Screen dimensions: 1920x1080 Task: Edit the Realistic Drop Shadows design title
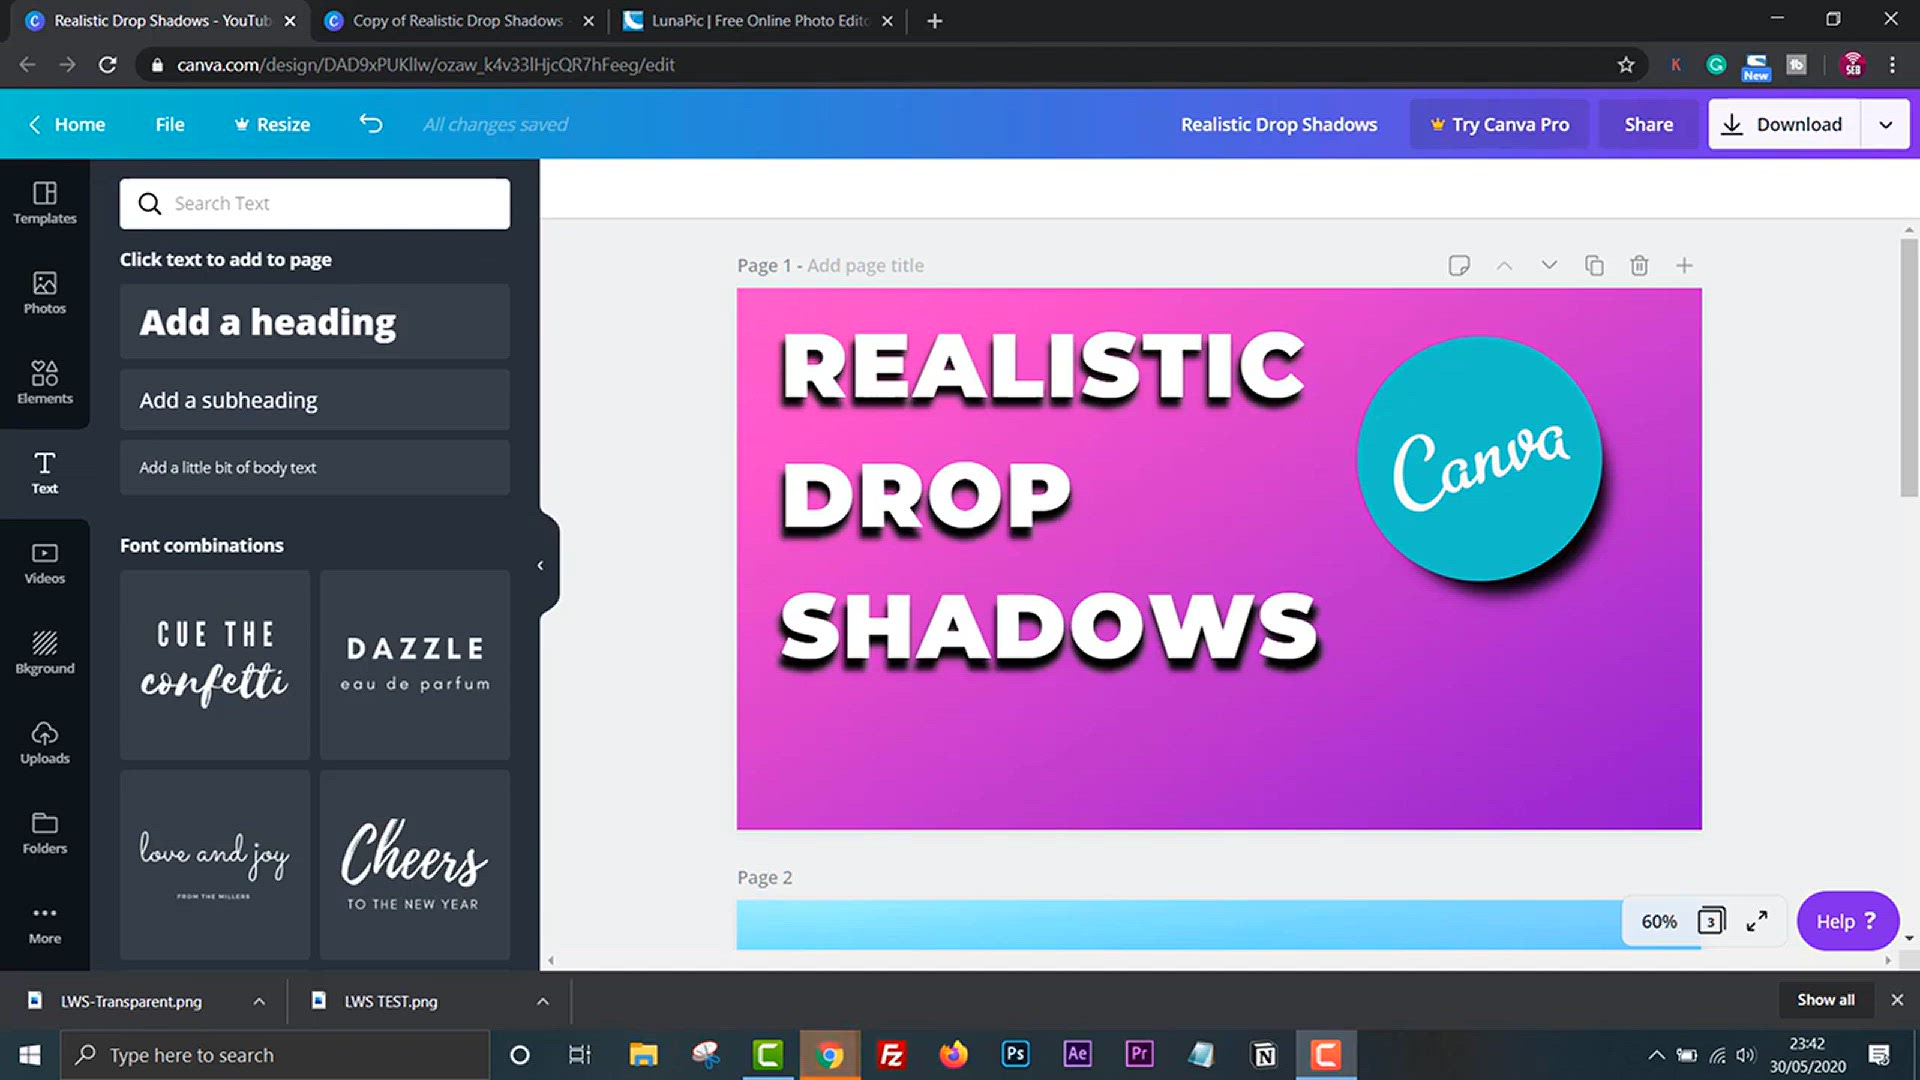(1279, 124)
